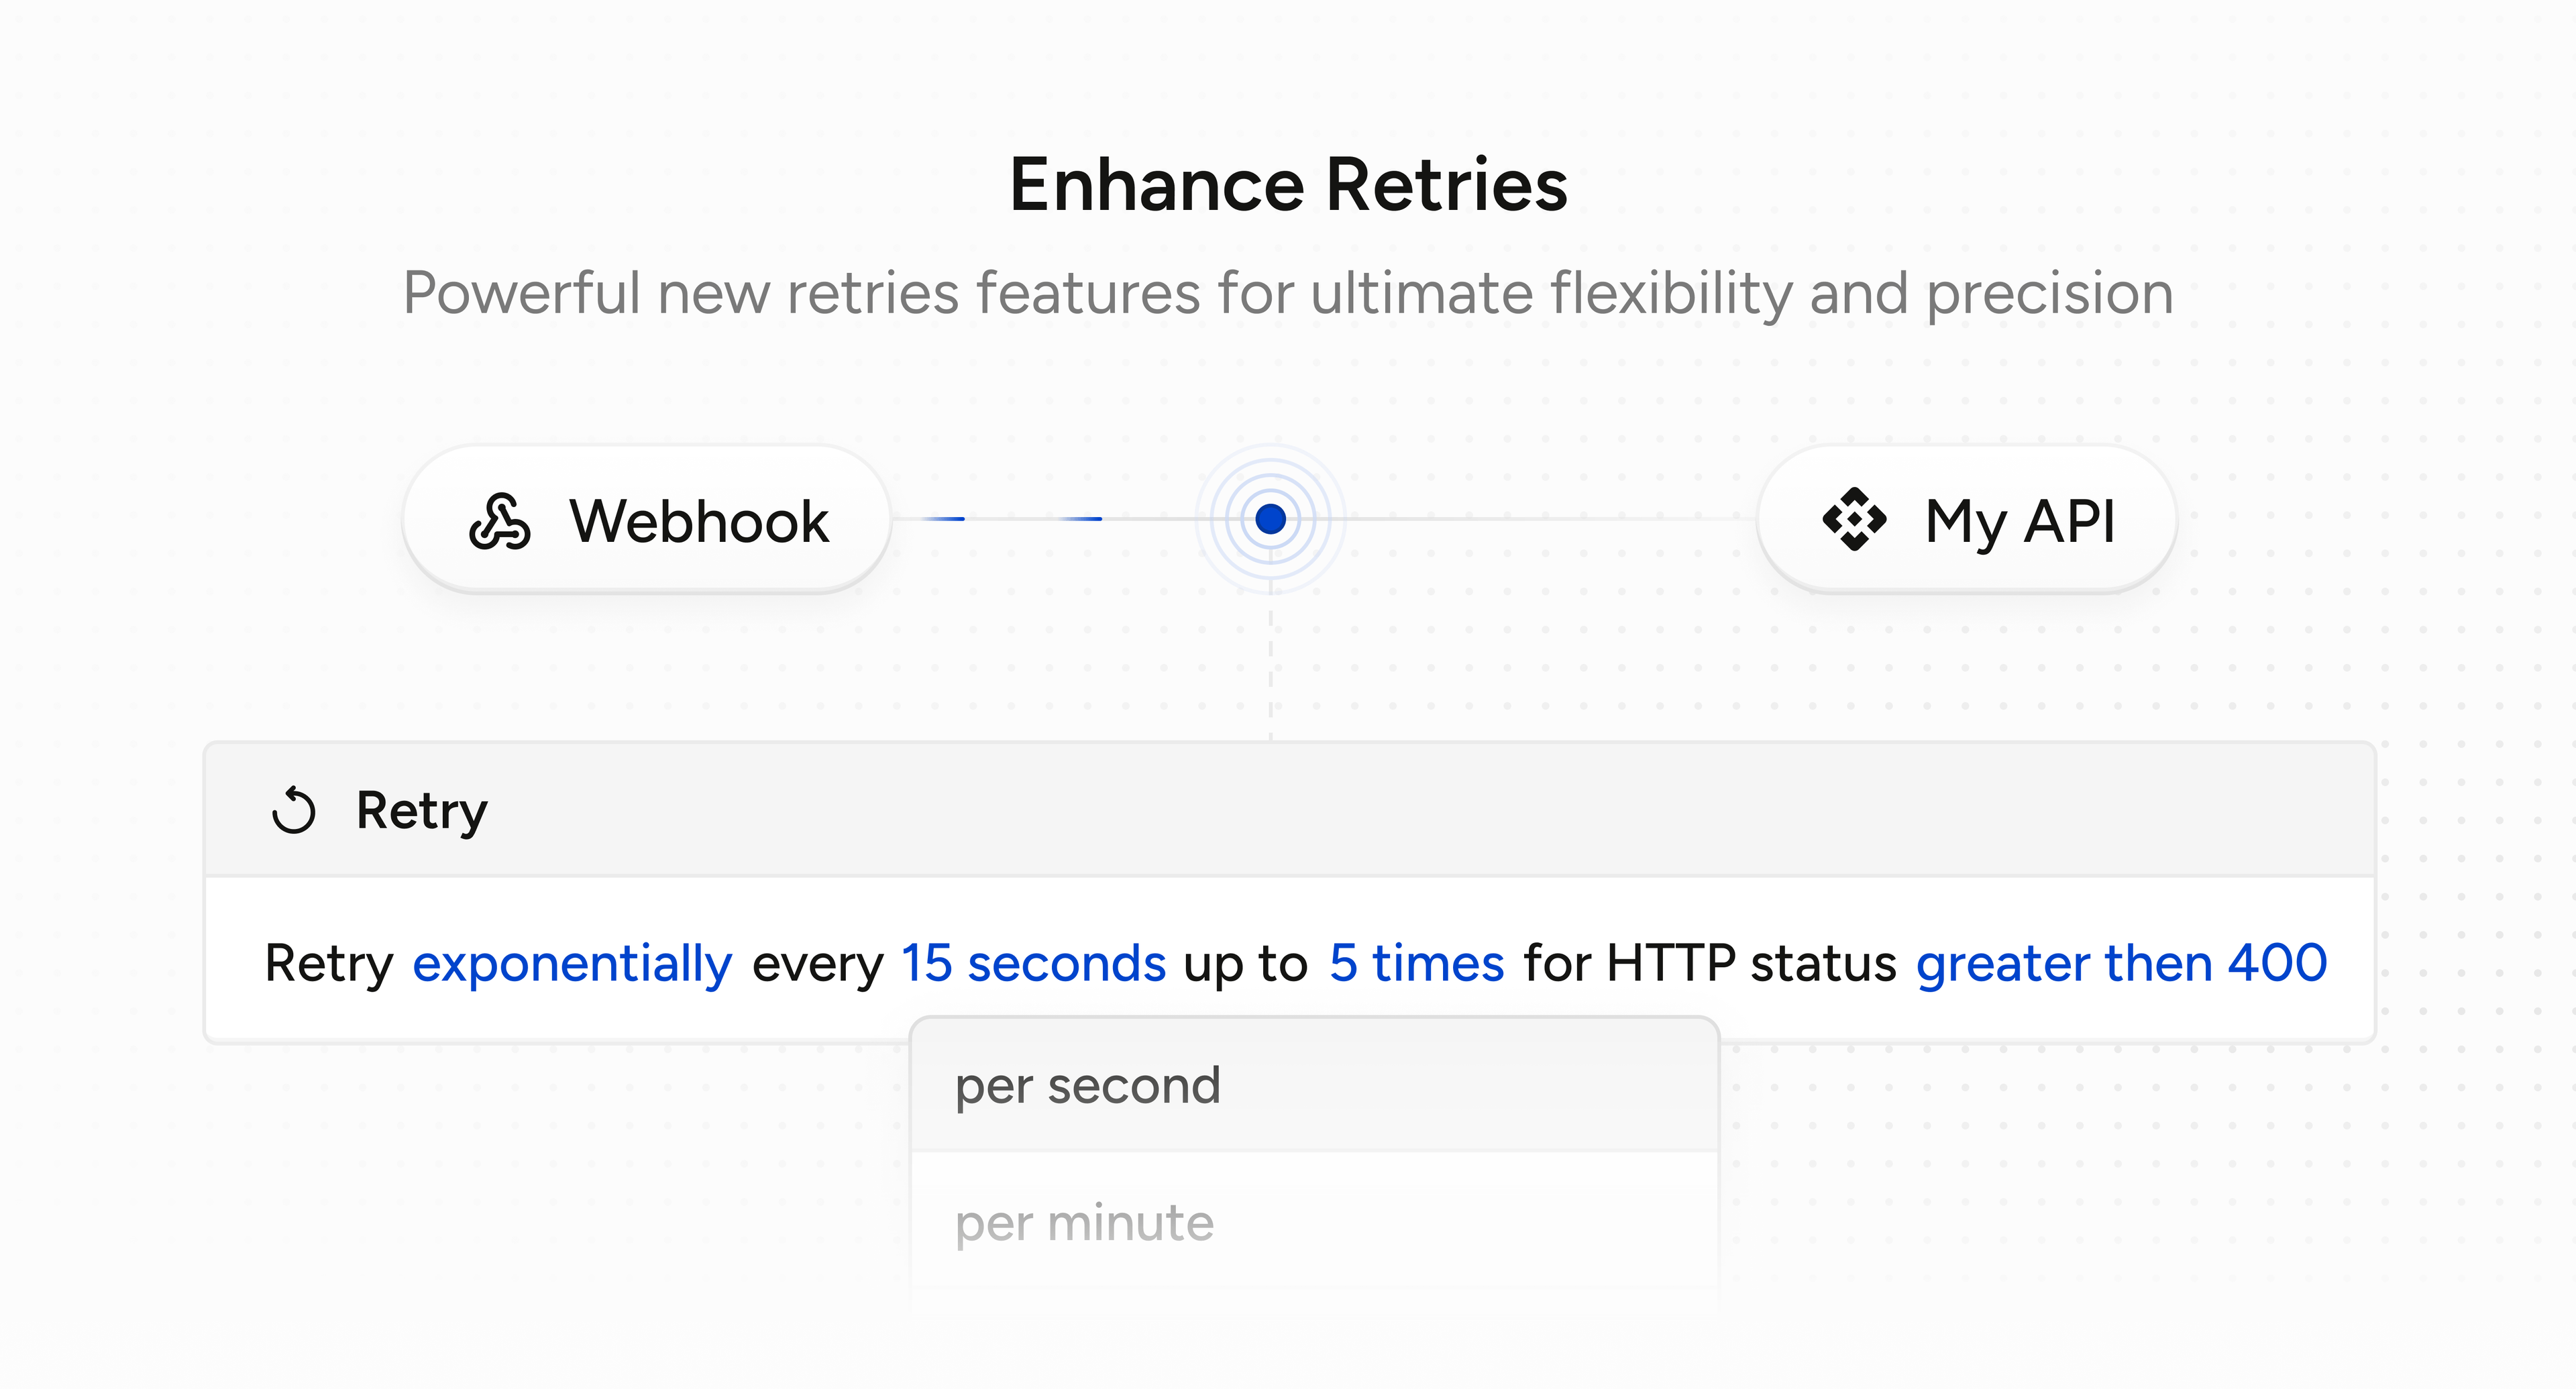Choose the per second option
This screenshot has height=1389, width=2576.
(x=1088, y=1084)
